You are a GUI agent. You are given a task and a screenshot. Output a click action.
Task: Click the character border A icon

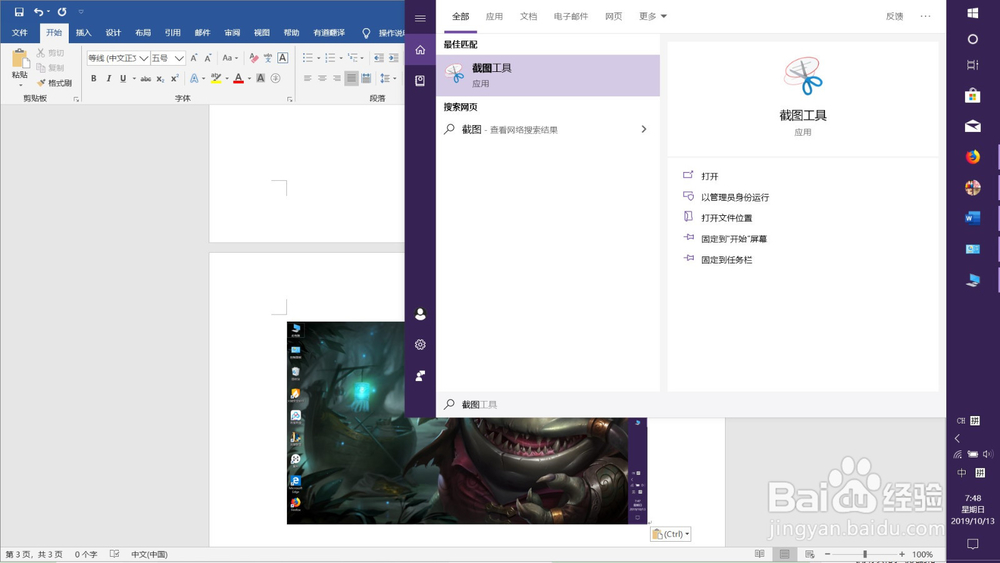(283, 58)
